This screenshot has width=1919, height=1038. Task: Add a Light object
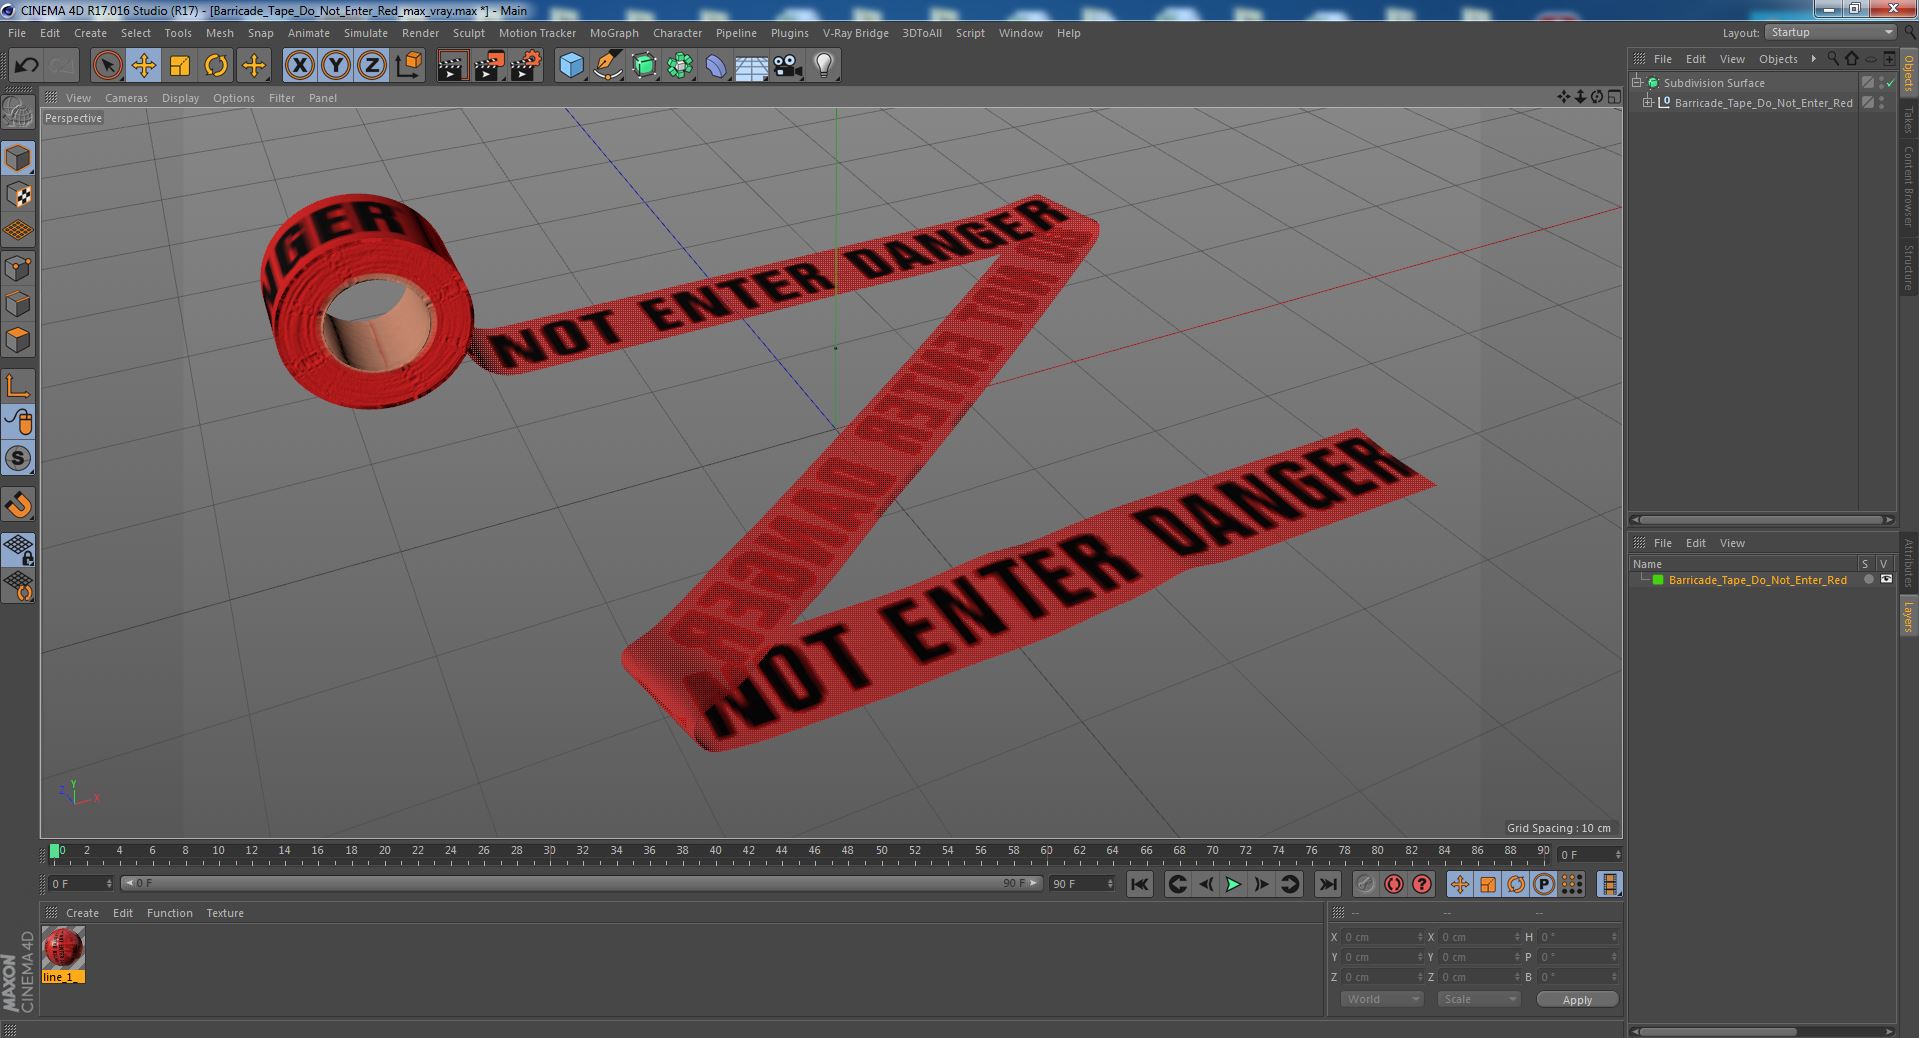[824, 66]
